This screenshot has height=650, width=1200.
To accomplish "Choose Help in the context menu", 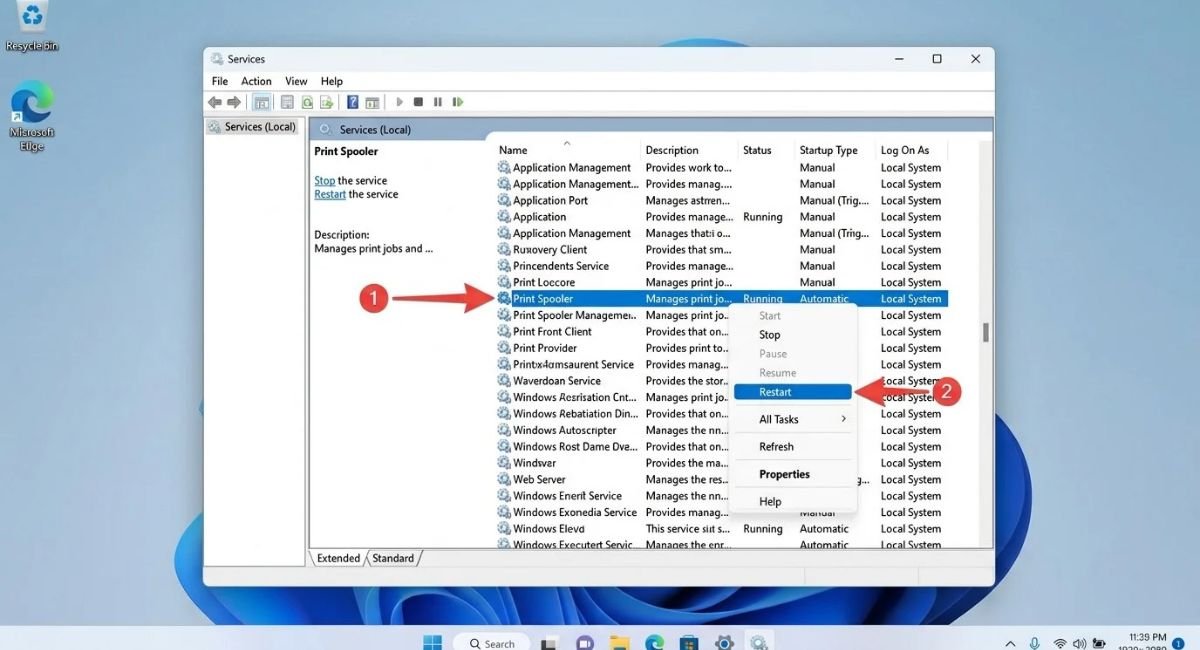I will [x=793, y=502].
